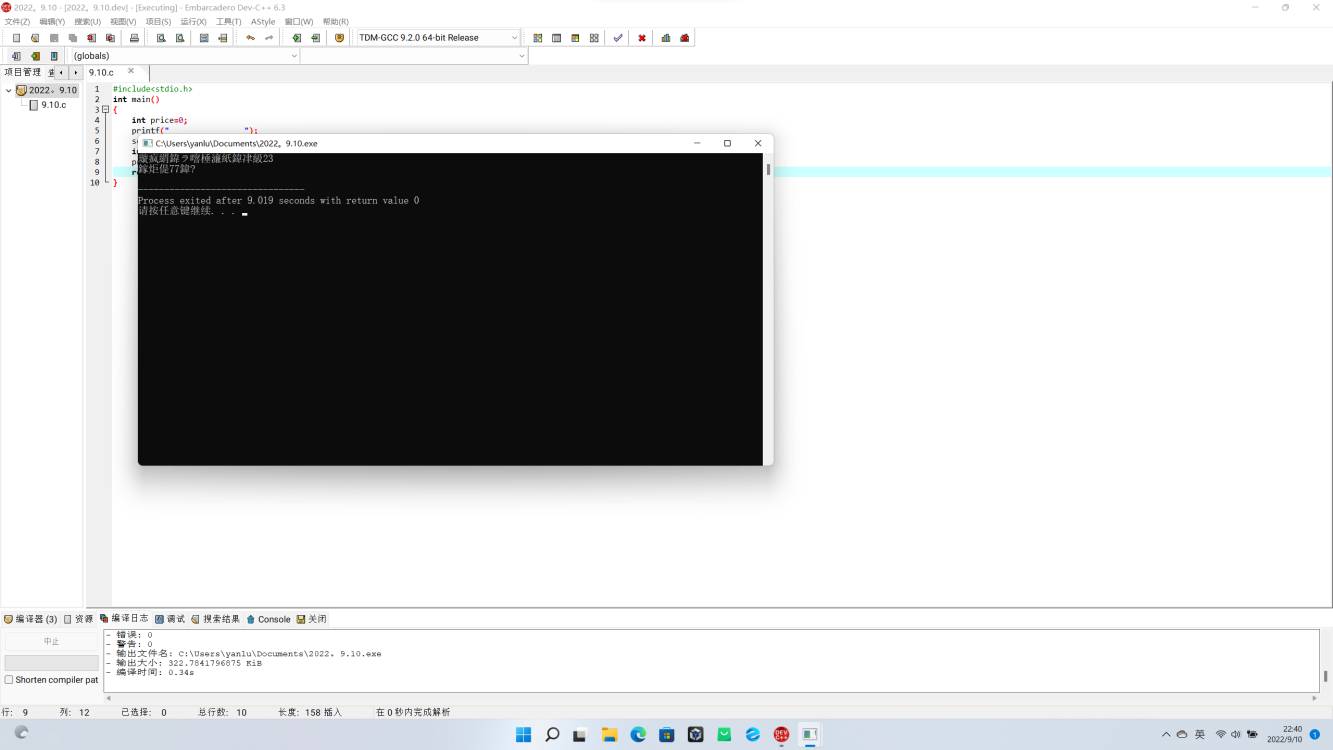
Task: Toggle the Shorten compiler paths checkbox
Action: point(9,680)
